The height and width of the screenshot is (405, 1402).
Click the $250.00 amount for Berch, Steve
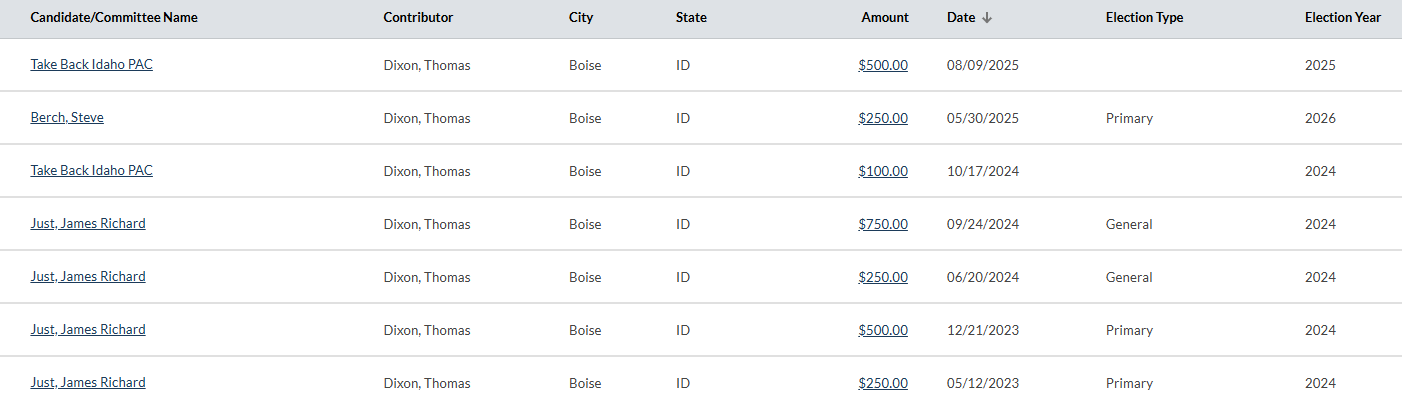tap(883, 119)
